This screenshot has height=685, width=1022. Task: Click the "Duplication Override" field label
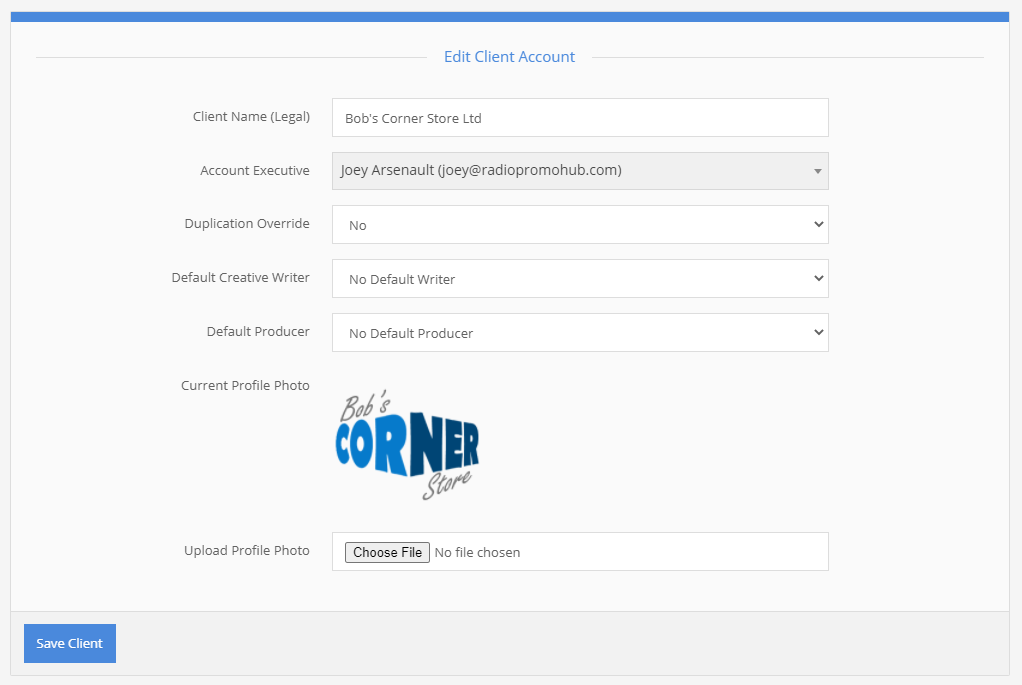tap(247, 224)
